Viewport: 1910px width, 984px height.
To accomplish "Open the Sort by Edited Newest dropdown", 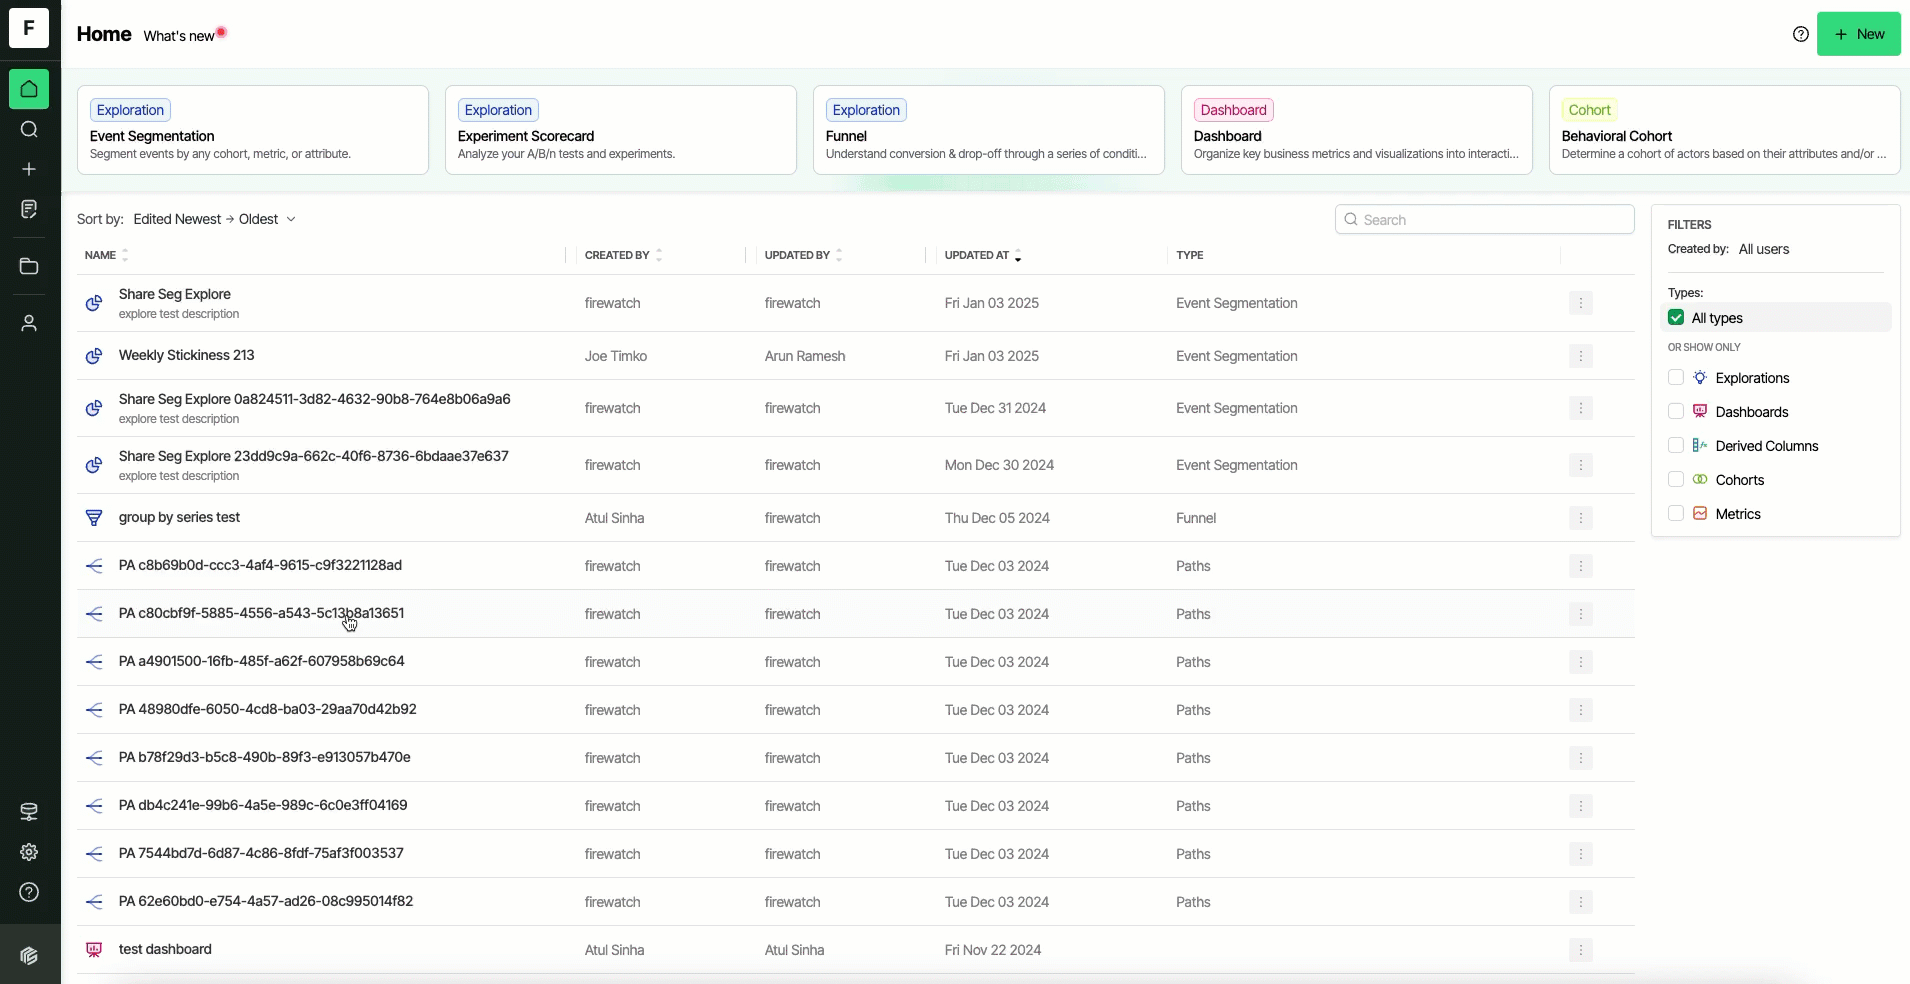I will click(x=214, y=219).
